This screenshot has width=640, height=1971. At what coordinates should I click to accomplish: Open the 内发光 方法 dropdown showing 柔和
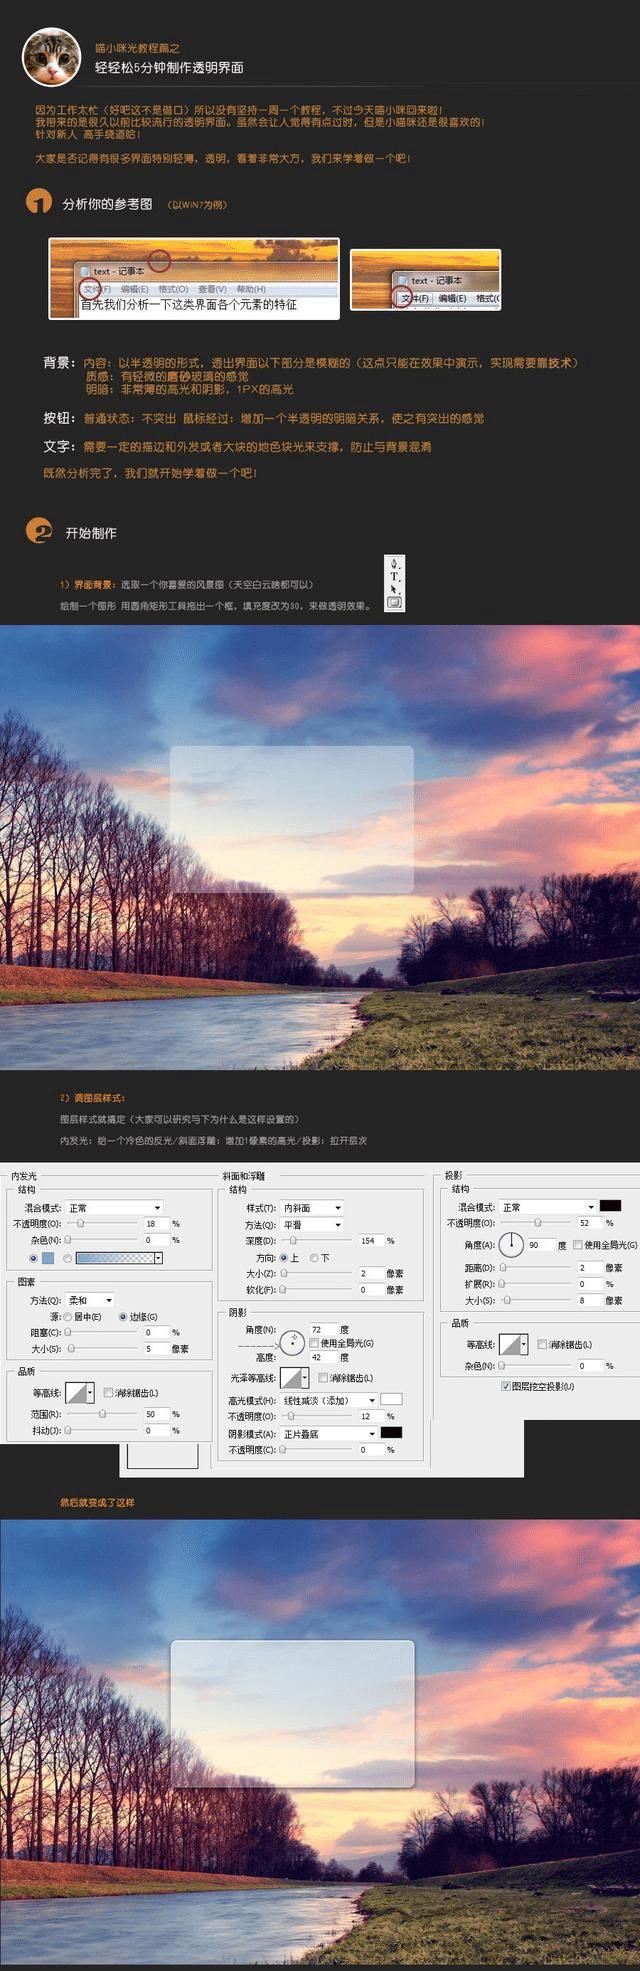tap(89, 1300)
